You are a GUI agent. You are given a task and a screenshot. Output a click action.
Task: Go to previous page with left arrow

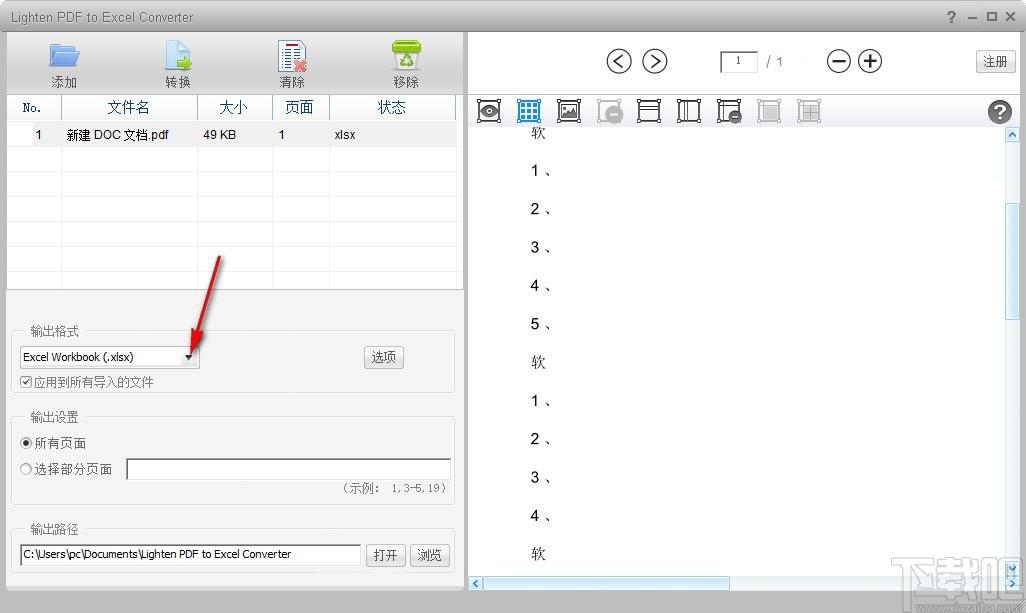618,61
